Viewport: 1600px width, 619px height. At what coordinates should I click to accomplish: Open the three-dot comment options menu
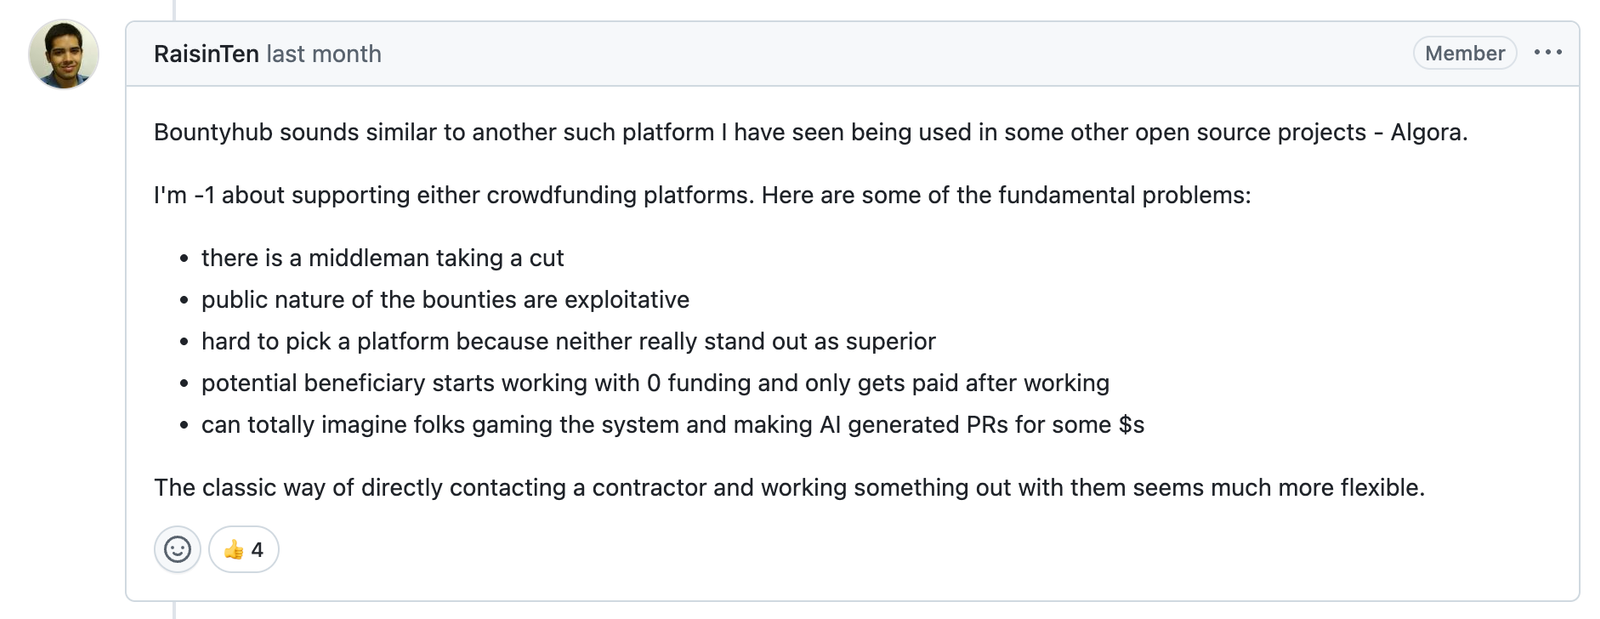pos(1547,53)
